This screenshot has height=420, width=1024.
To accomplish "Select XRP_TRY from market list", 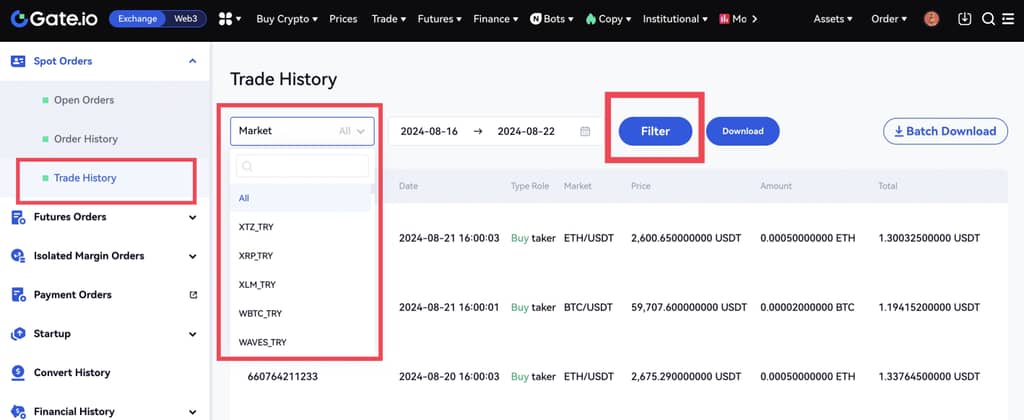I will [257, 256].
